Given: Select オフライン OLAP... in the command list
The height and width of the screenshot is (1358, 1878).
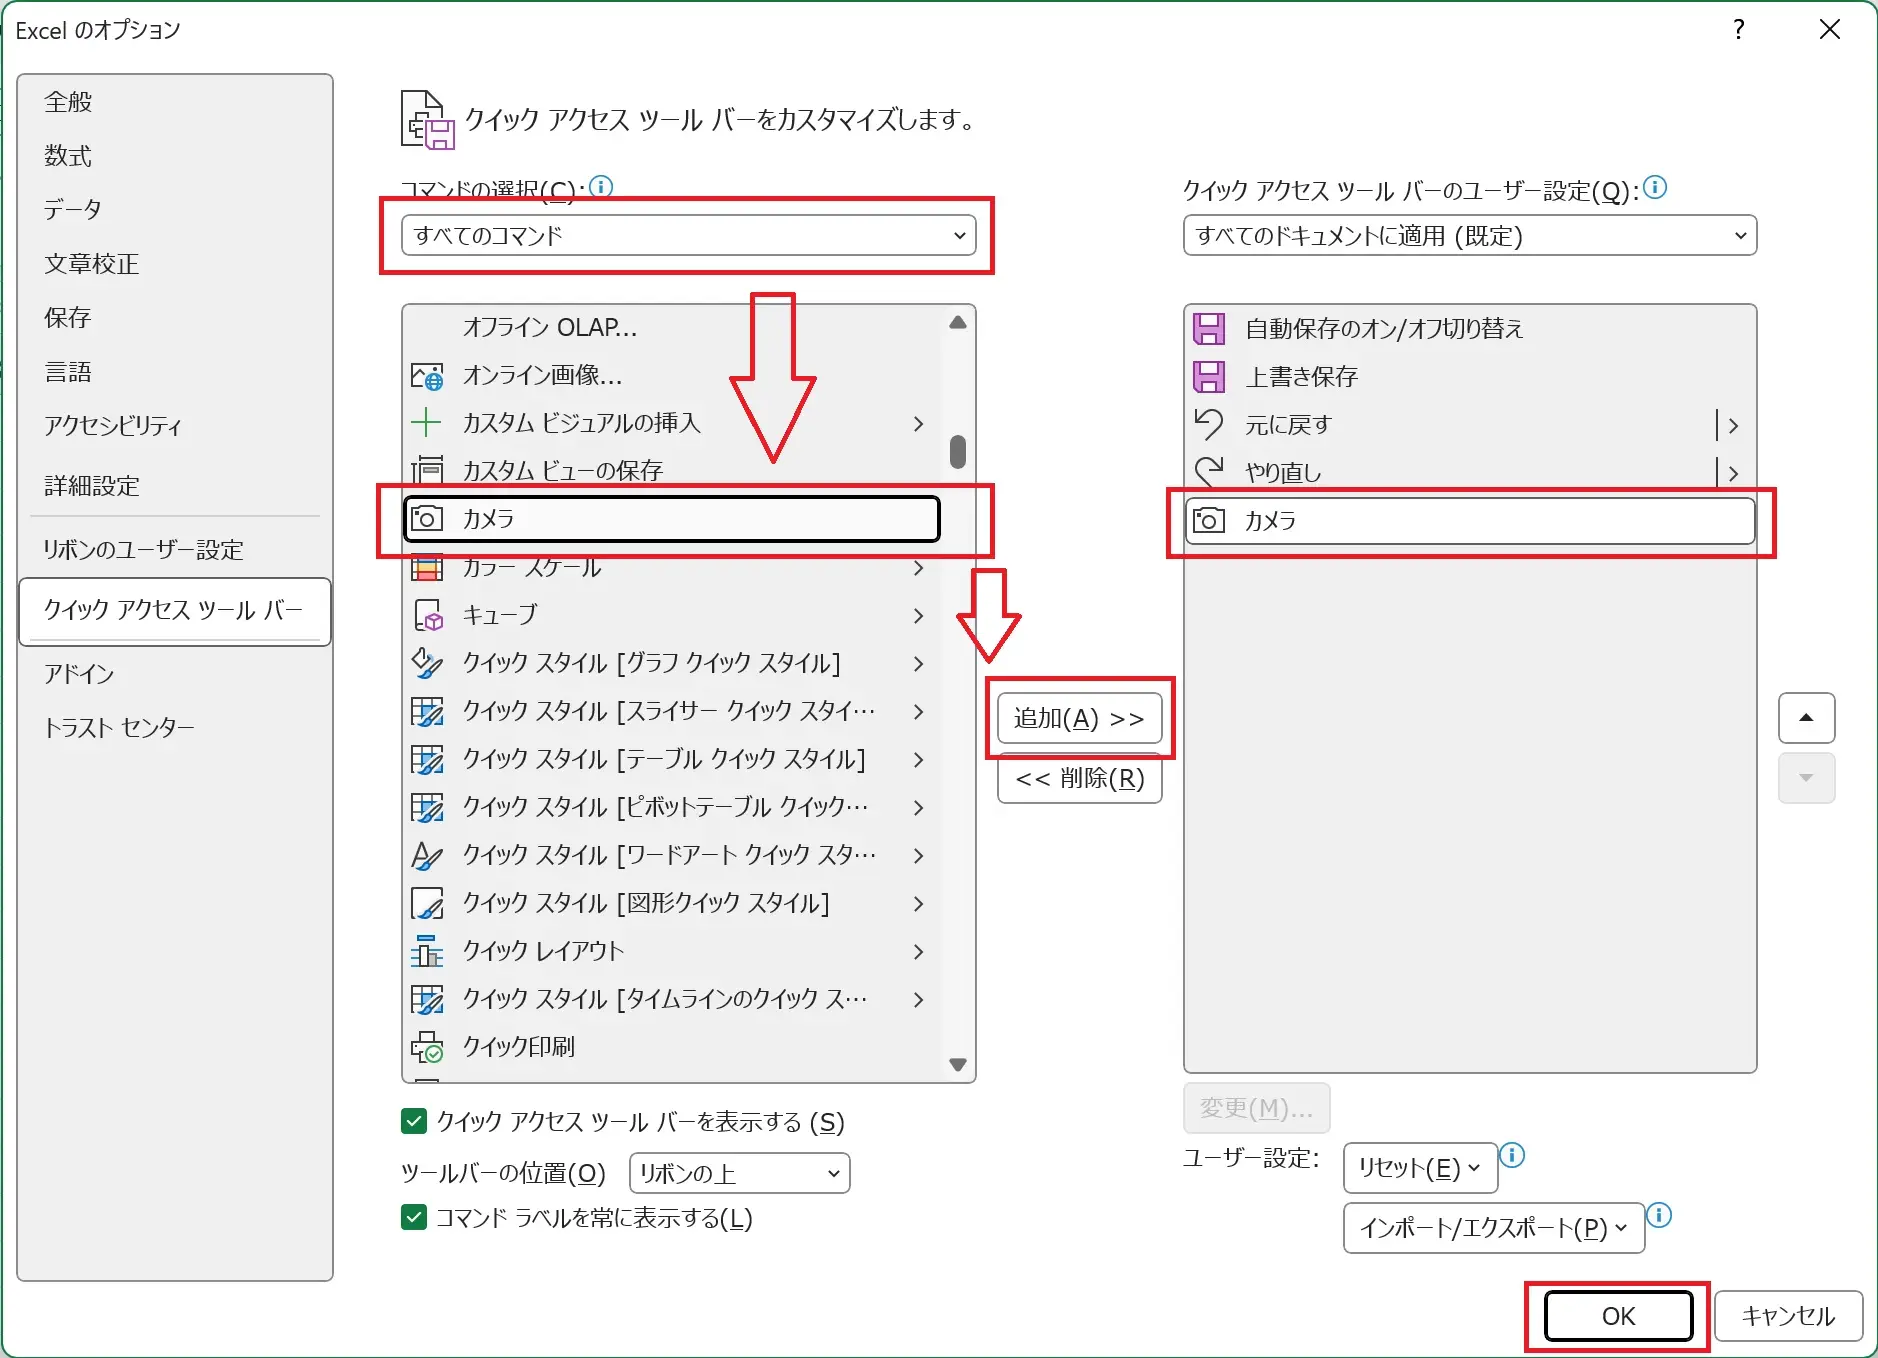Looking at the screenshot, I should [x=671, y=327].
